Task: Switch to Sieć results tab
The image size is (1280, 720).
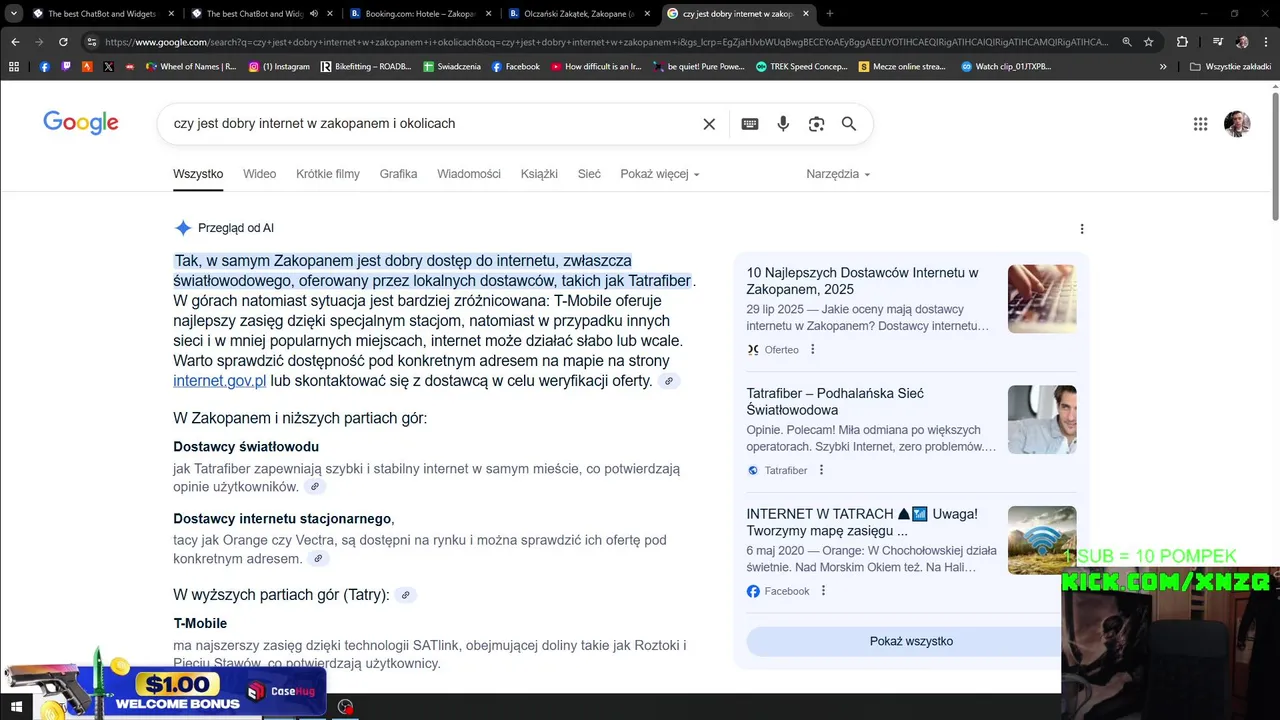Action: click(x=589, y=174)
